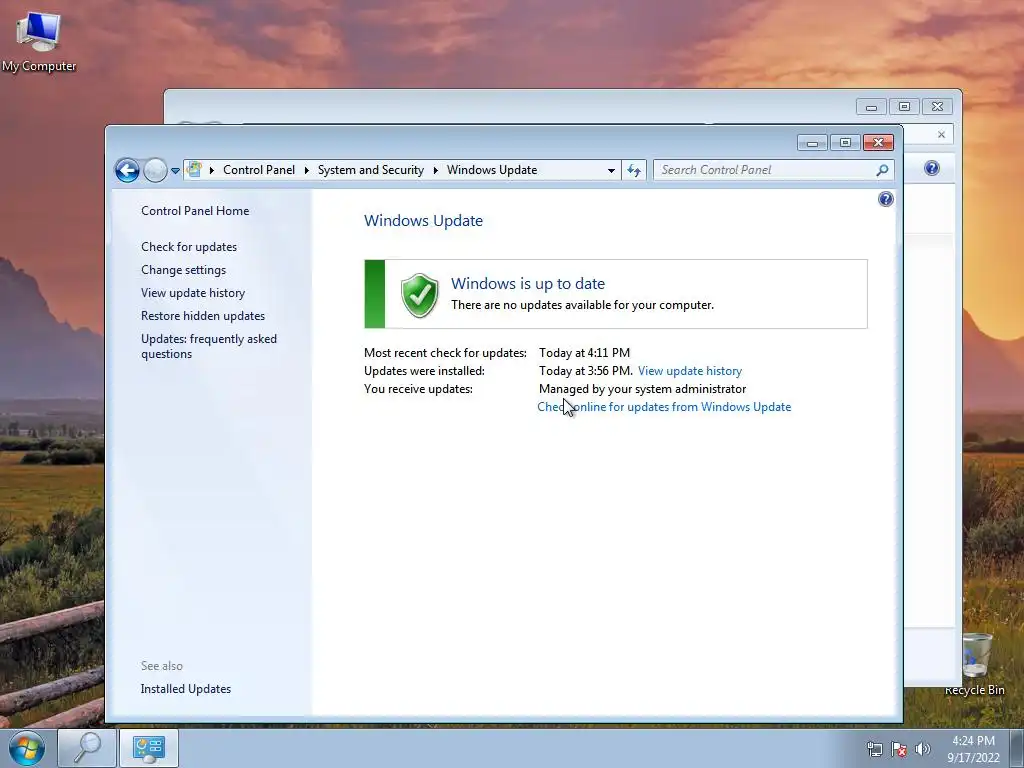Click the green shield checkmark icon

[x=419, y=295]
